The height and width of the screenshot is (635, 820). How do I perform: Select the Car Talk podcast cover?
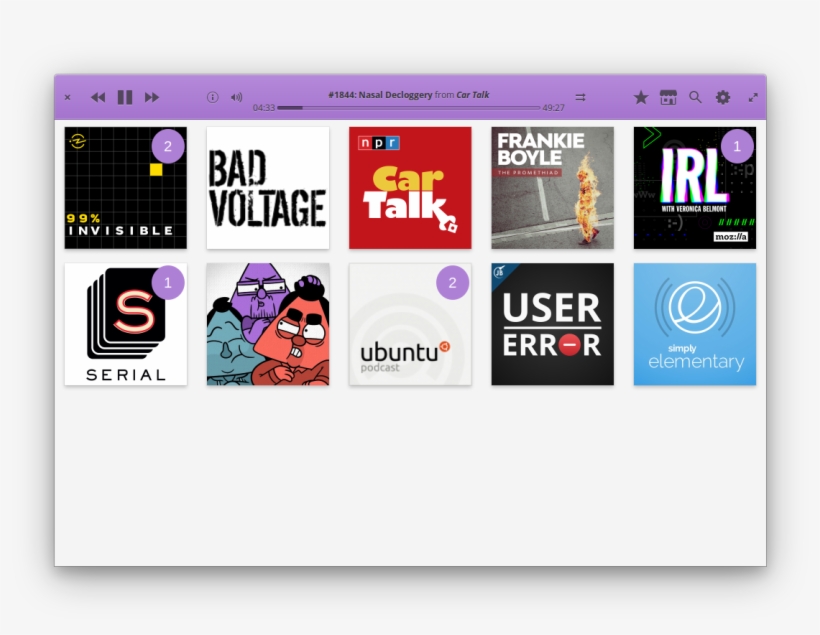point(410,188)
